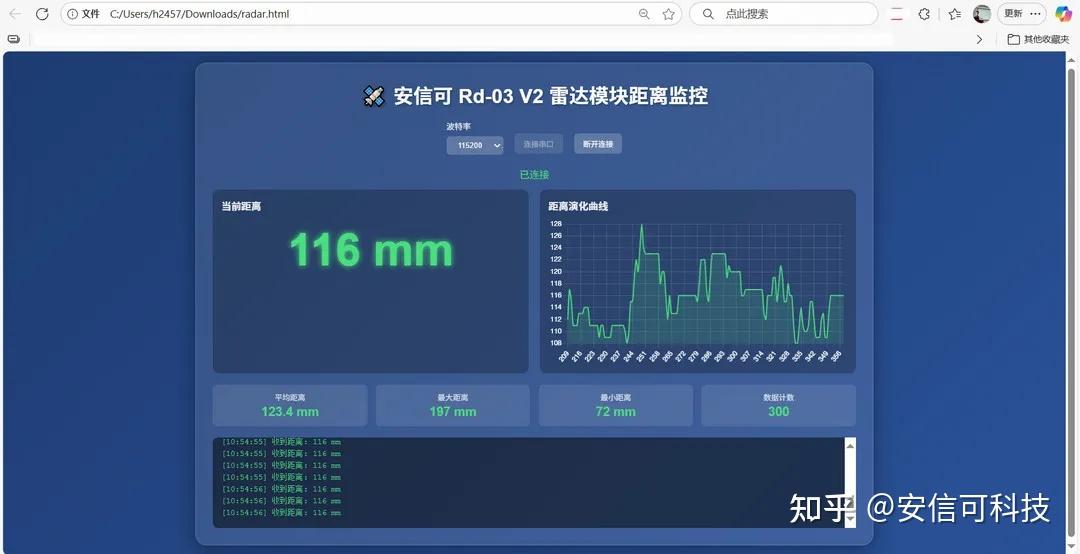Click the 断开连接 button
Image resolution: width=1080 pixels, height=554 pixels.
[598, 144]
